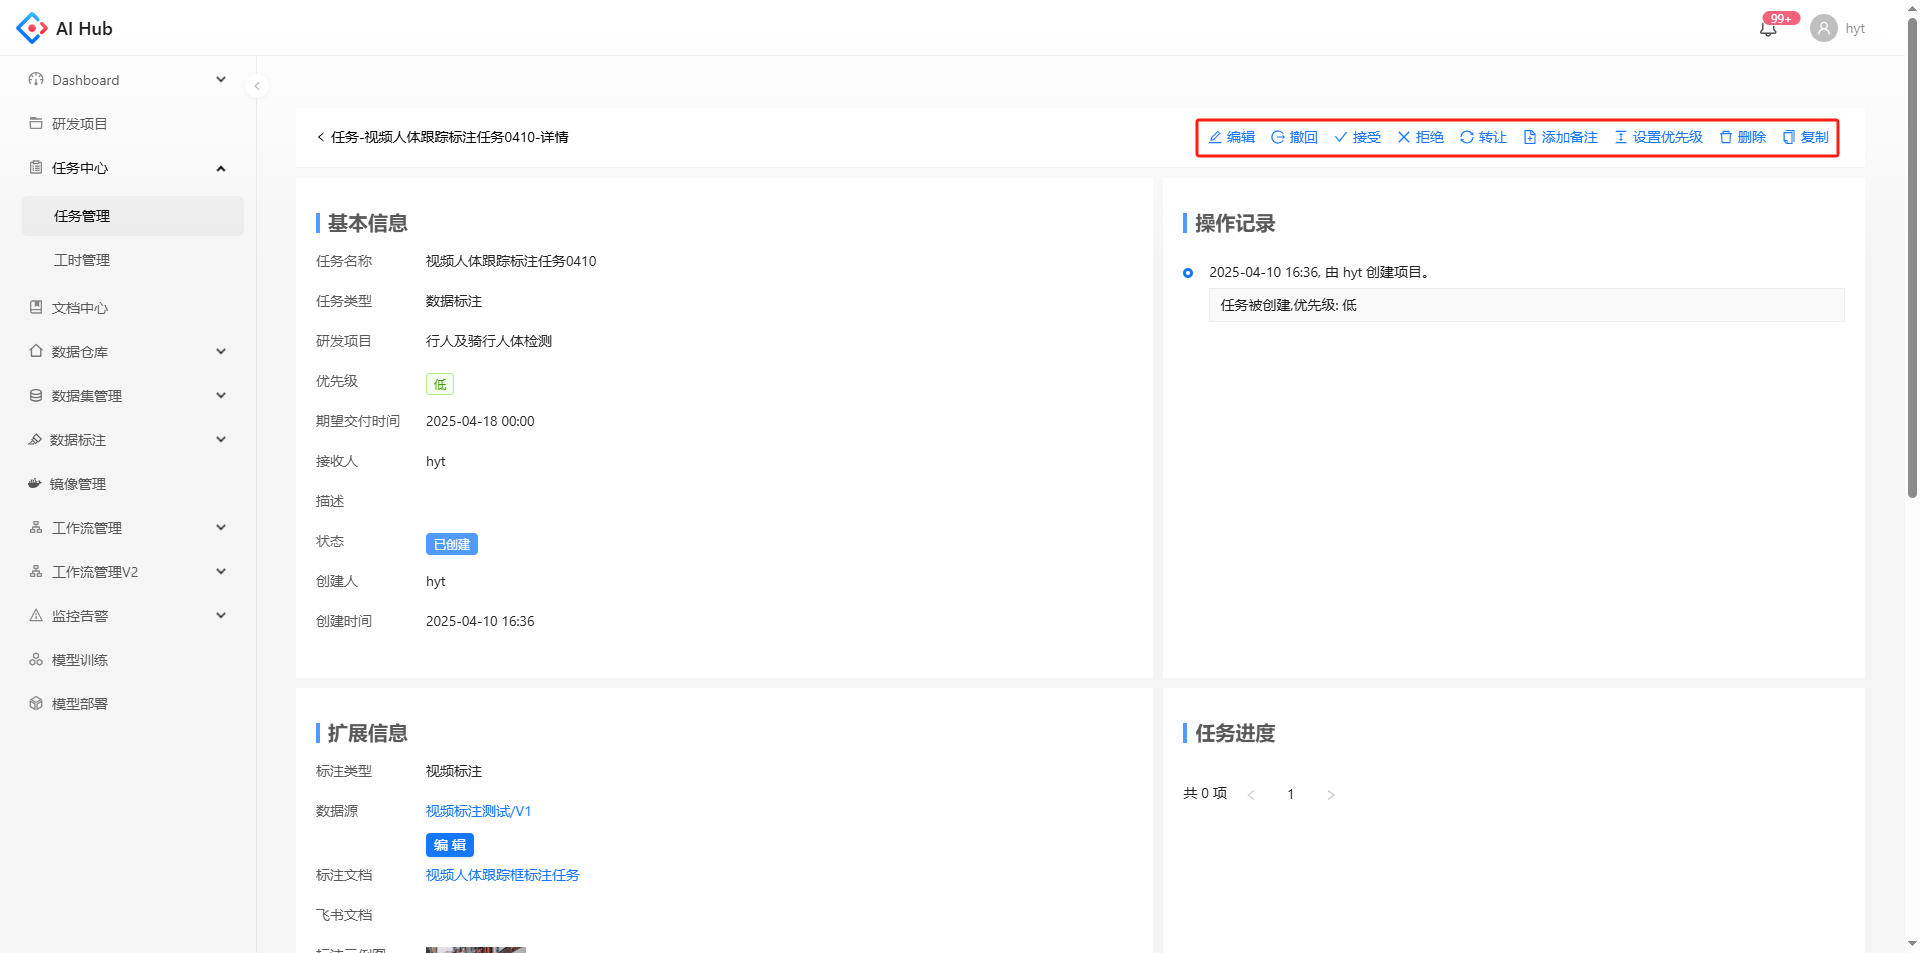This screenshot has width=1920, height=953.
Task: Click the AI Hub logo icon
Action: coord(32,28)
